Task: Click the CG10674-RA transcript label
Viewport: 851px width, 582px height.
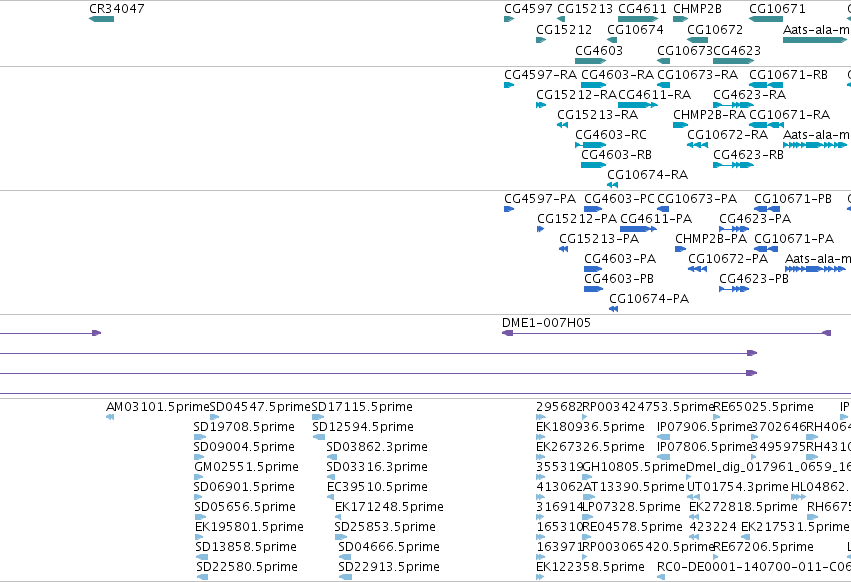Action: tap(647, 175)
